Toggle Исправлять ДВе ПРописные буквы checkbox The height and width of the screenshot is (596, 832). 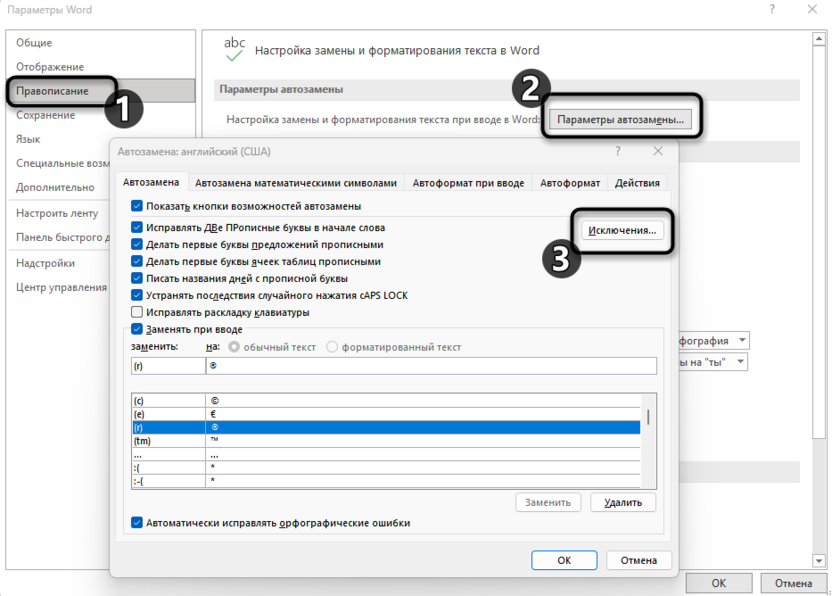coord(137,227)
